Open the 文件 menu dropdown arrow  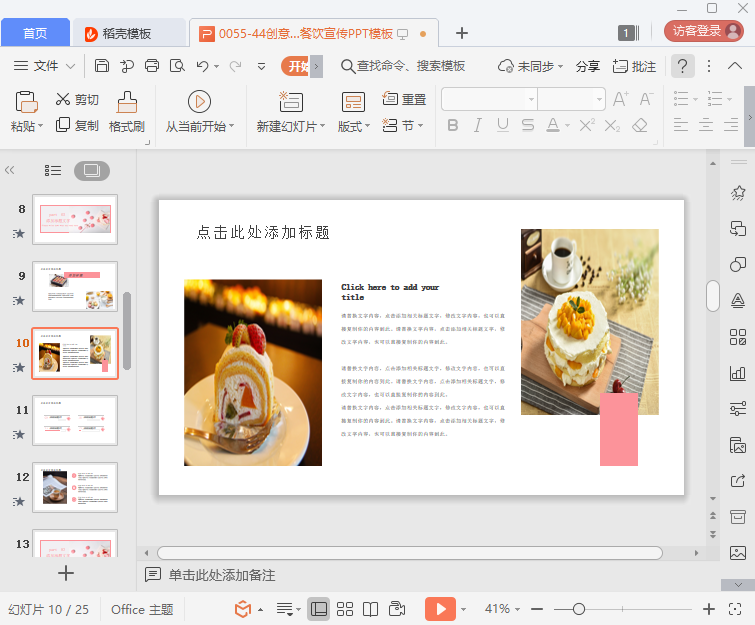(70, 66)
